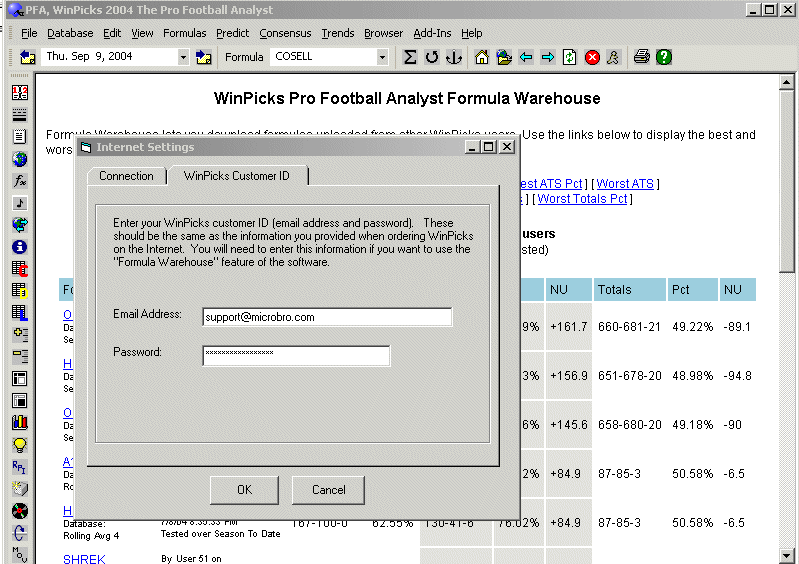This screenshot has height=564, width=799.
Task: Open the MOV sidebar icon
Action: click(x=19, y=554)
